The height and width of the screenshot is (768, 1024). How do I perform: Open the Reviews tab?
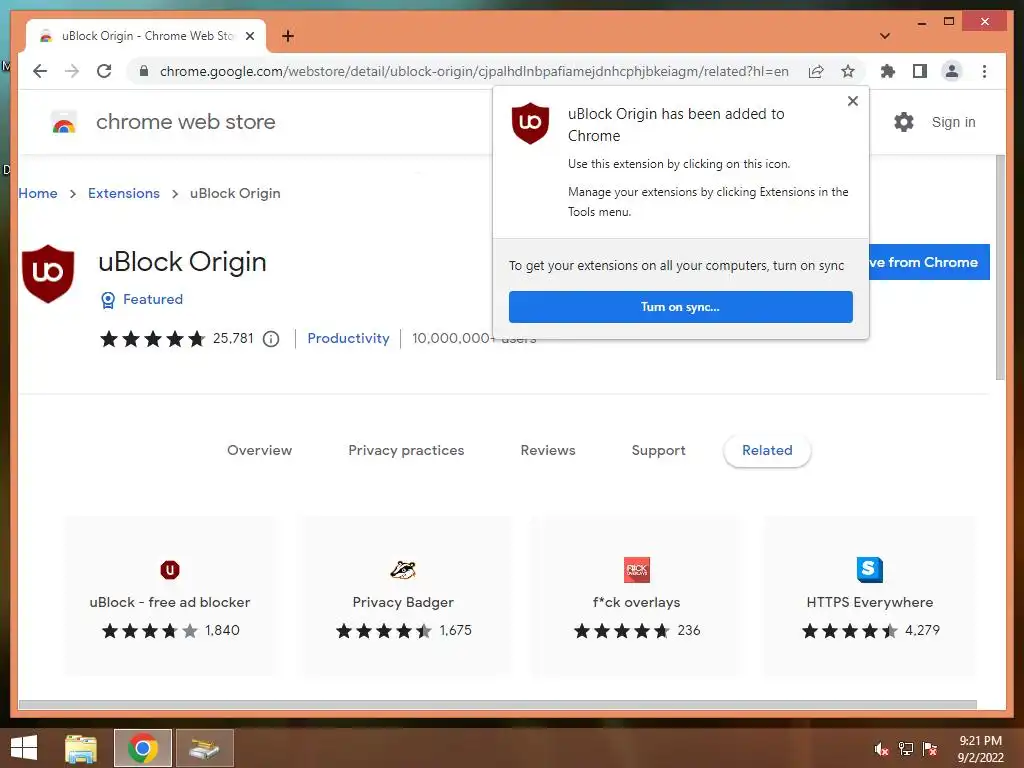pos(548,450)
